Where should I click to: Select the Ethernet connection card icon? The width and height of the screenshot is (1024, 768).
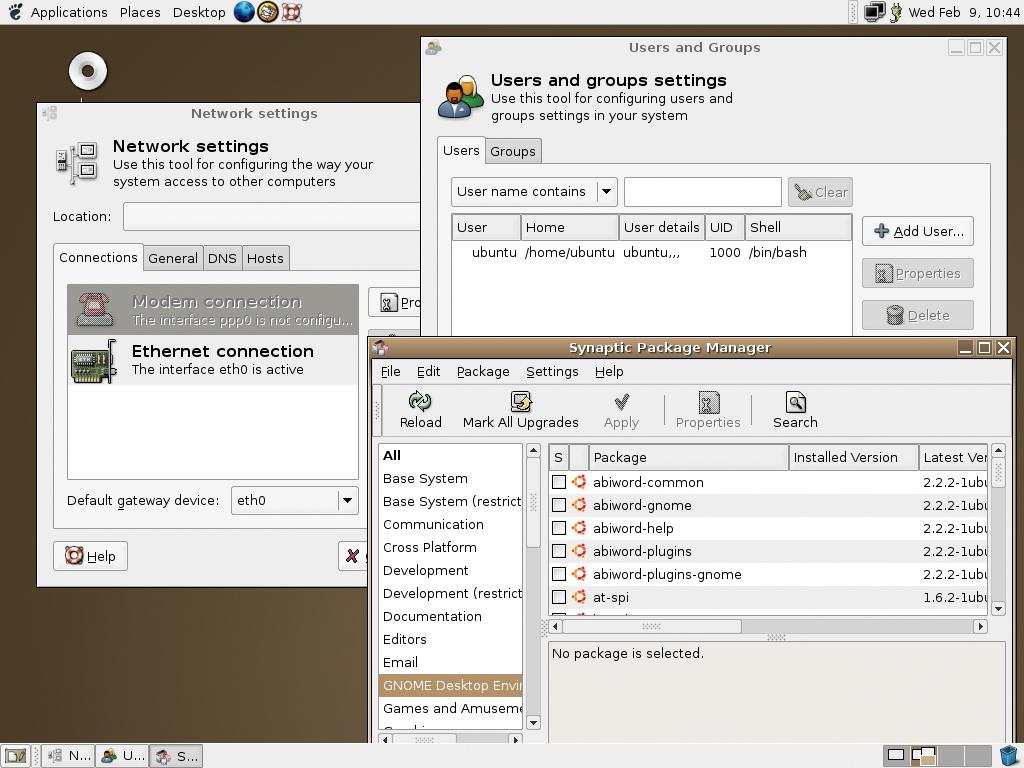click(94, 360)
